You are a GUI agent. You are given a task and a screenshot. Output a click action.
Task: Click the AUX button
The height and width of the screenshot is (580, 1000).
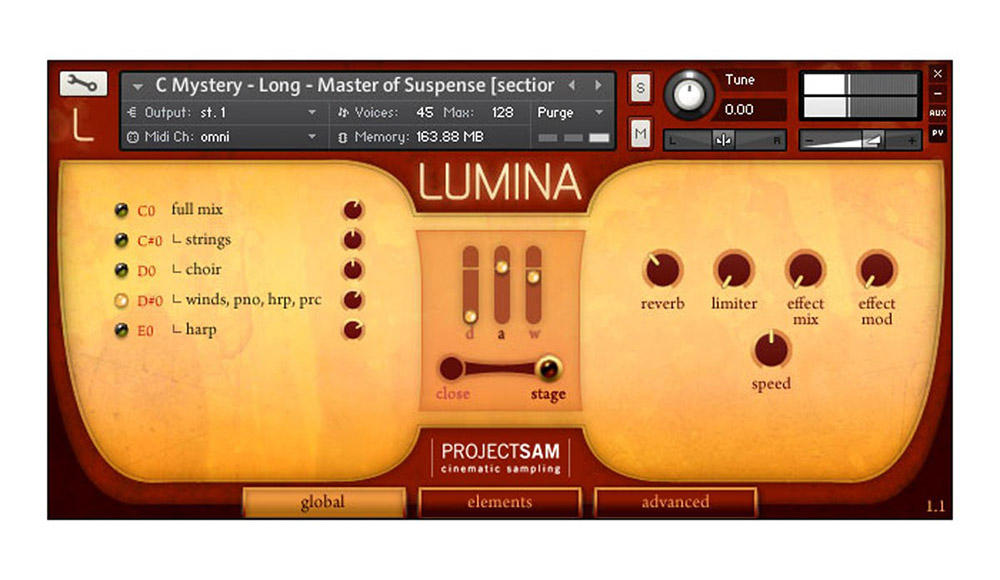tap(937, 113)
